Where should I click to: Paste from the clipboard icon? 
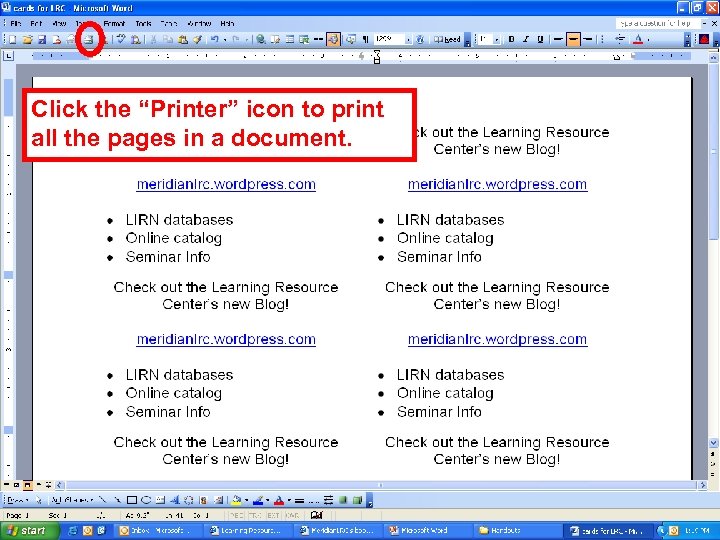[x=183, y=39]
